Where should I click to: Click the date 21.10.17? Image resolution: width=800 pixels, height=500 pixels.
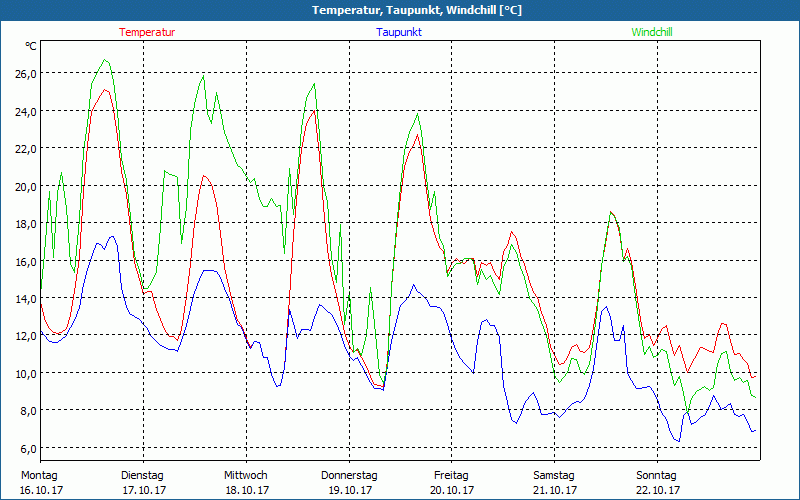click(556, 490)
